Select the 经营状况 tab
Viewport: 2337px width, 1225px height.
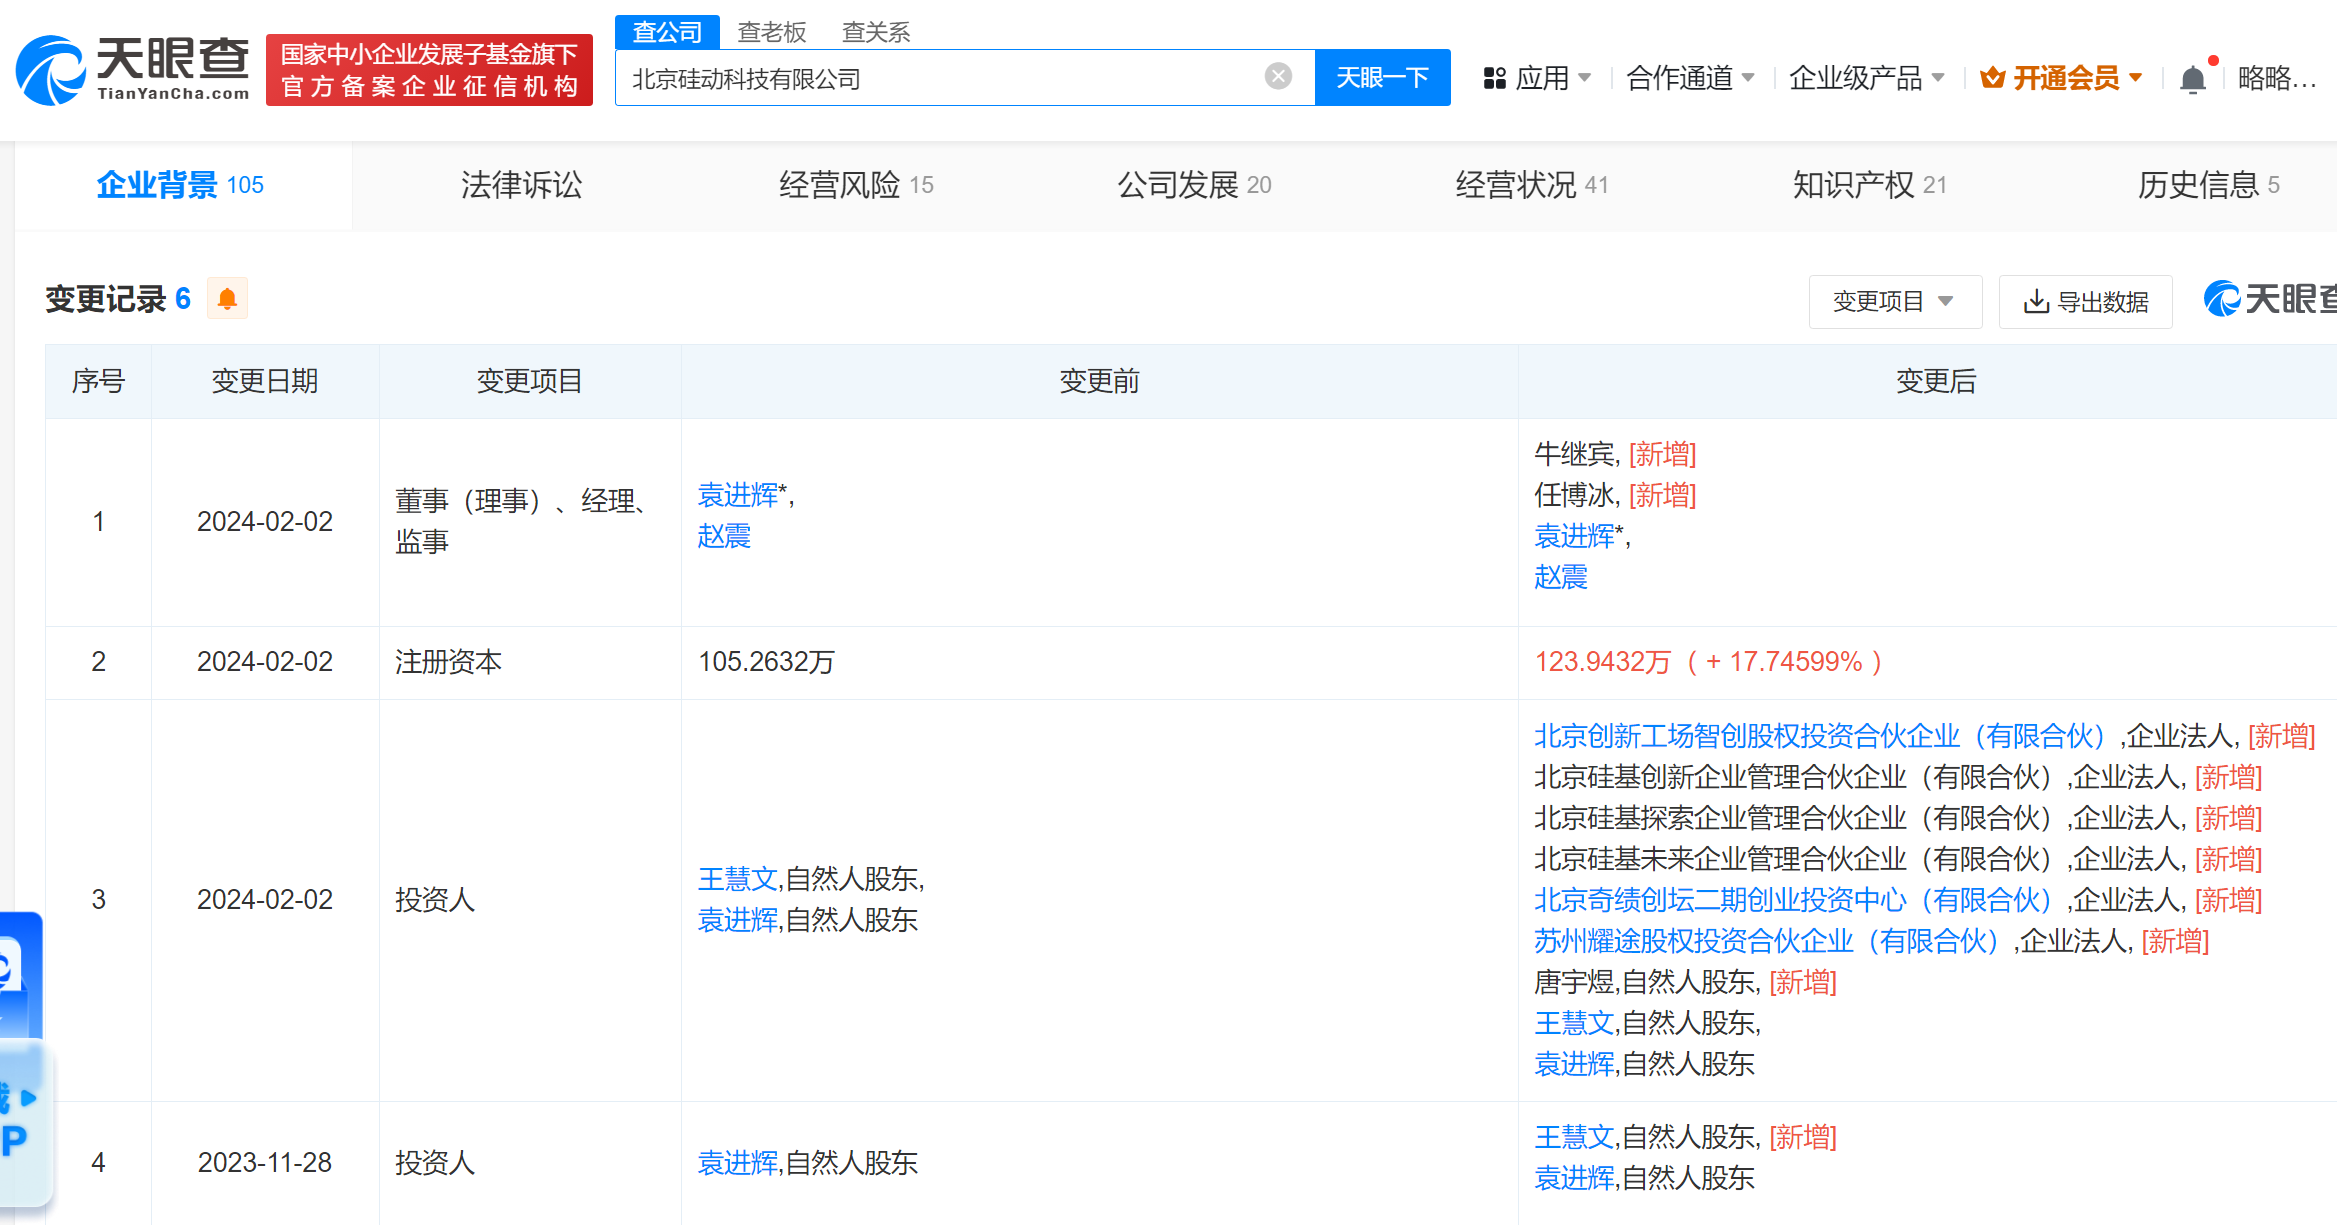click(x=1532, y=185)
